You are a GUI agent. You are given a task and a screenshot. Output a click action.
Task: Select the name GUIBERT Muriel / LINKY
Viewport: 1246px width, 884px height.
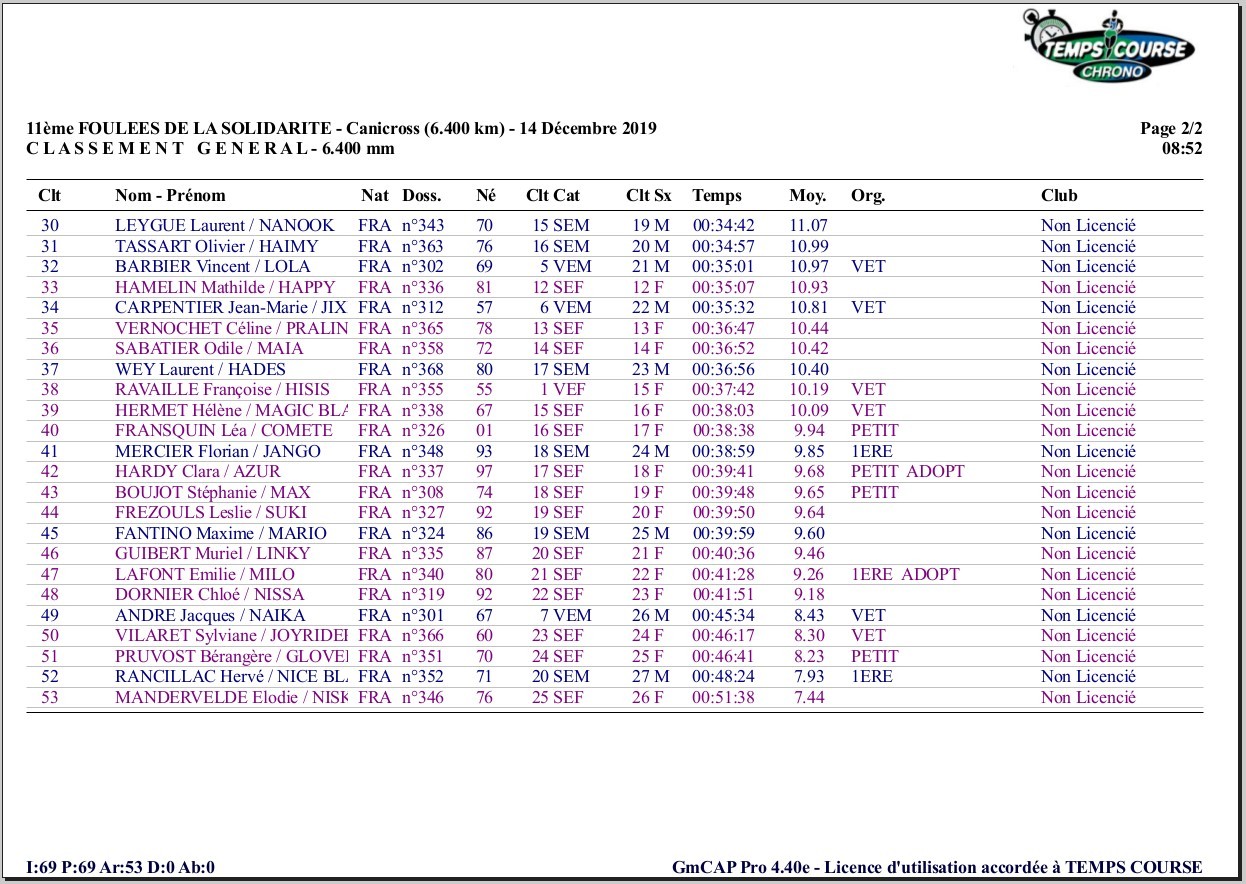pos(213,554)
